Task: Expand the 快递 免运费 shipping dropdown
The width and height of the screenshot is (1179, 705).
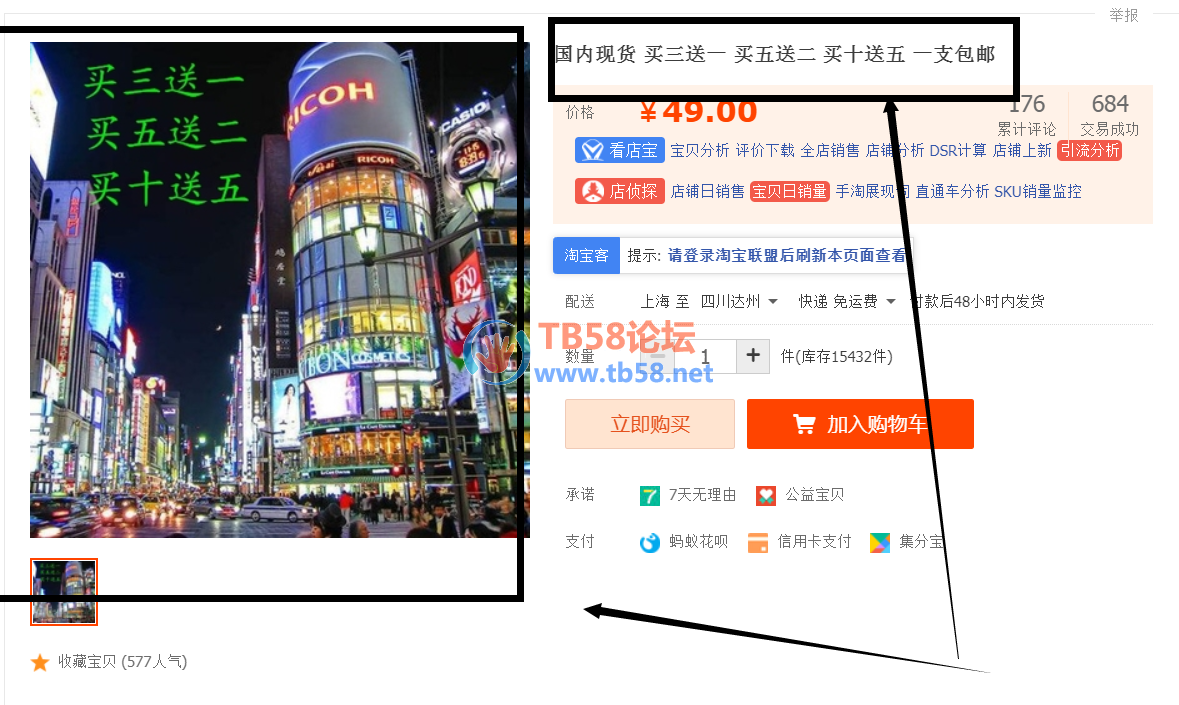Action: (847, 301)
